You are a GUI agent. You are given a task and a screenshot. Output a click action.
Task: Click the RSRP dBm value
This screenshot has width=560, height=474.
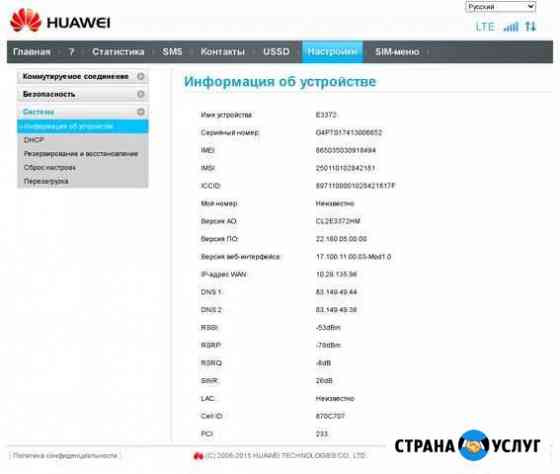(x=328, y=345)
